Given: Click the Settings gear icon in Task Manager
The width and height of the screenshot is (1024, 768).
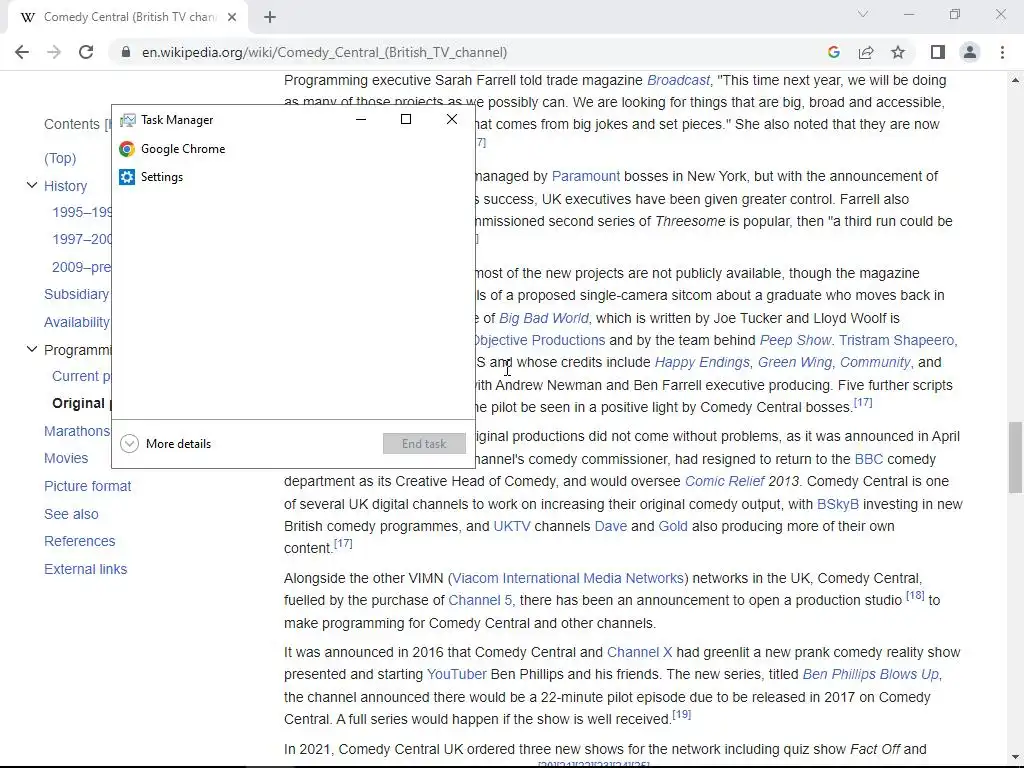Looking at the screenshot, I should tap(127, 177).
